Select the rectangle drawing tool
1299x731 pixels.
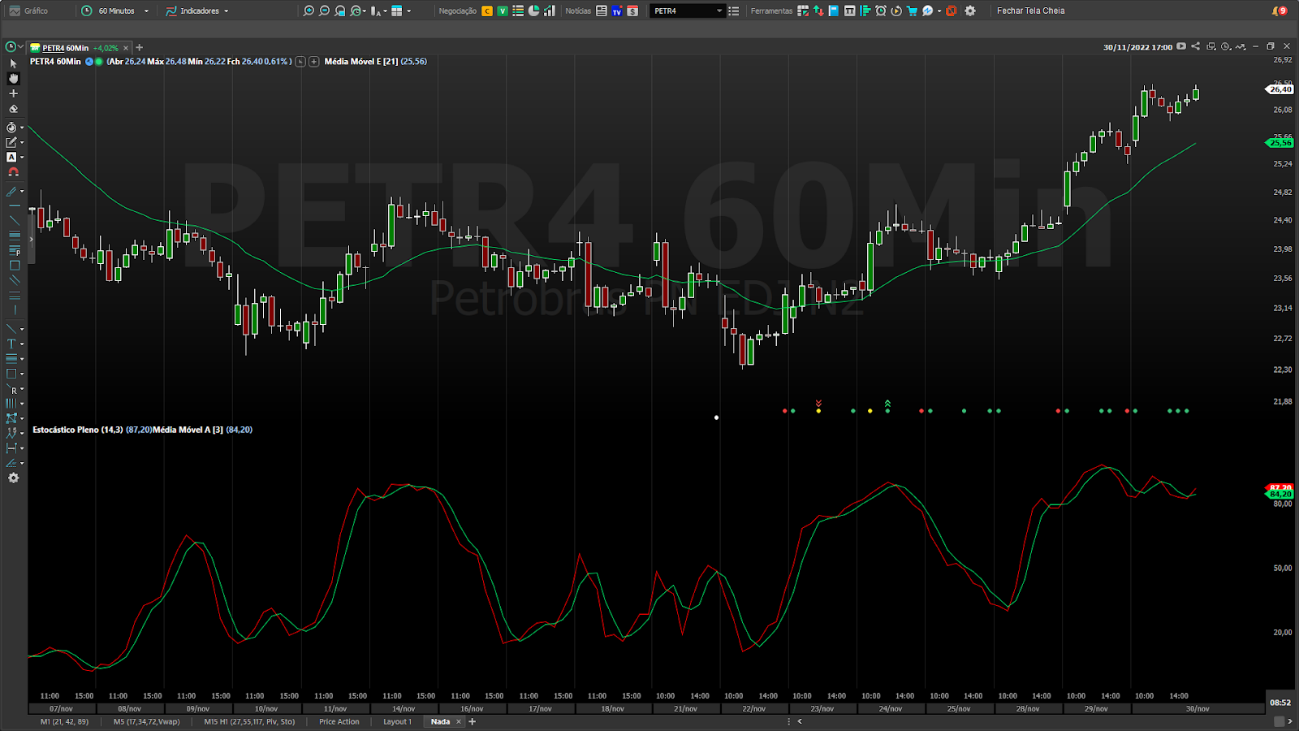(12, 374)
